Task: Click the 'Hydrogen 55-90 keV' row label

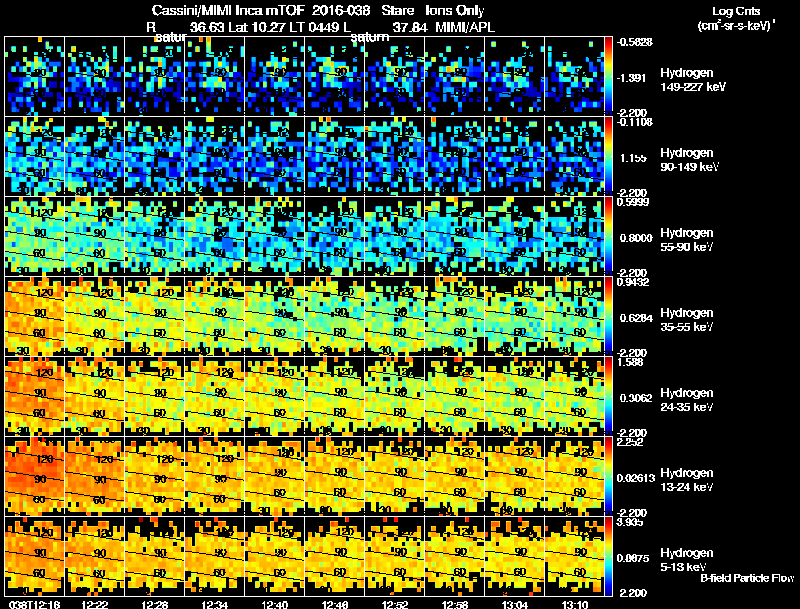Action: (687, 240)
